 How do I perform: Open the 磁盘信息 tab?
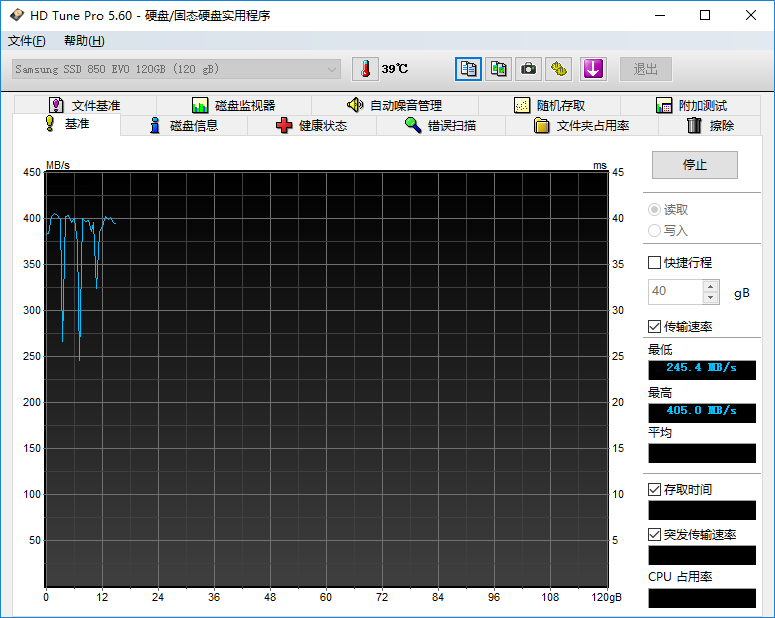184,125
